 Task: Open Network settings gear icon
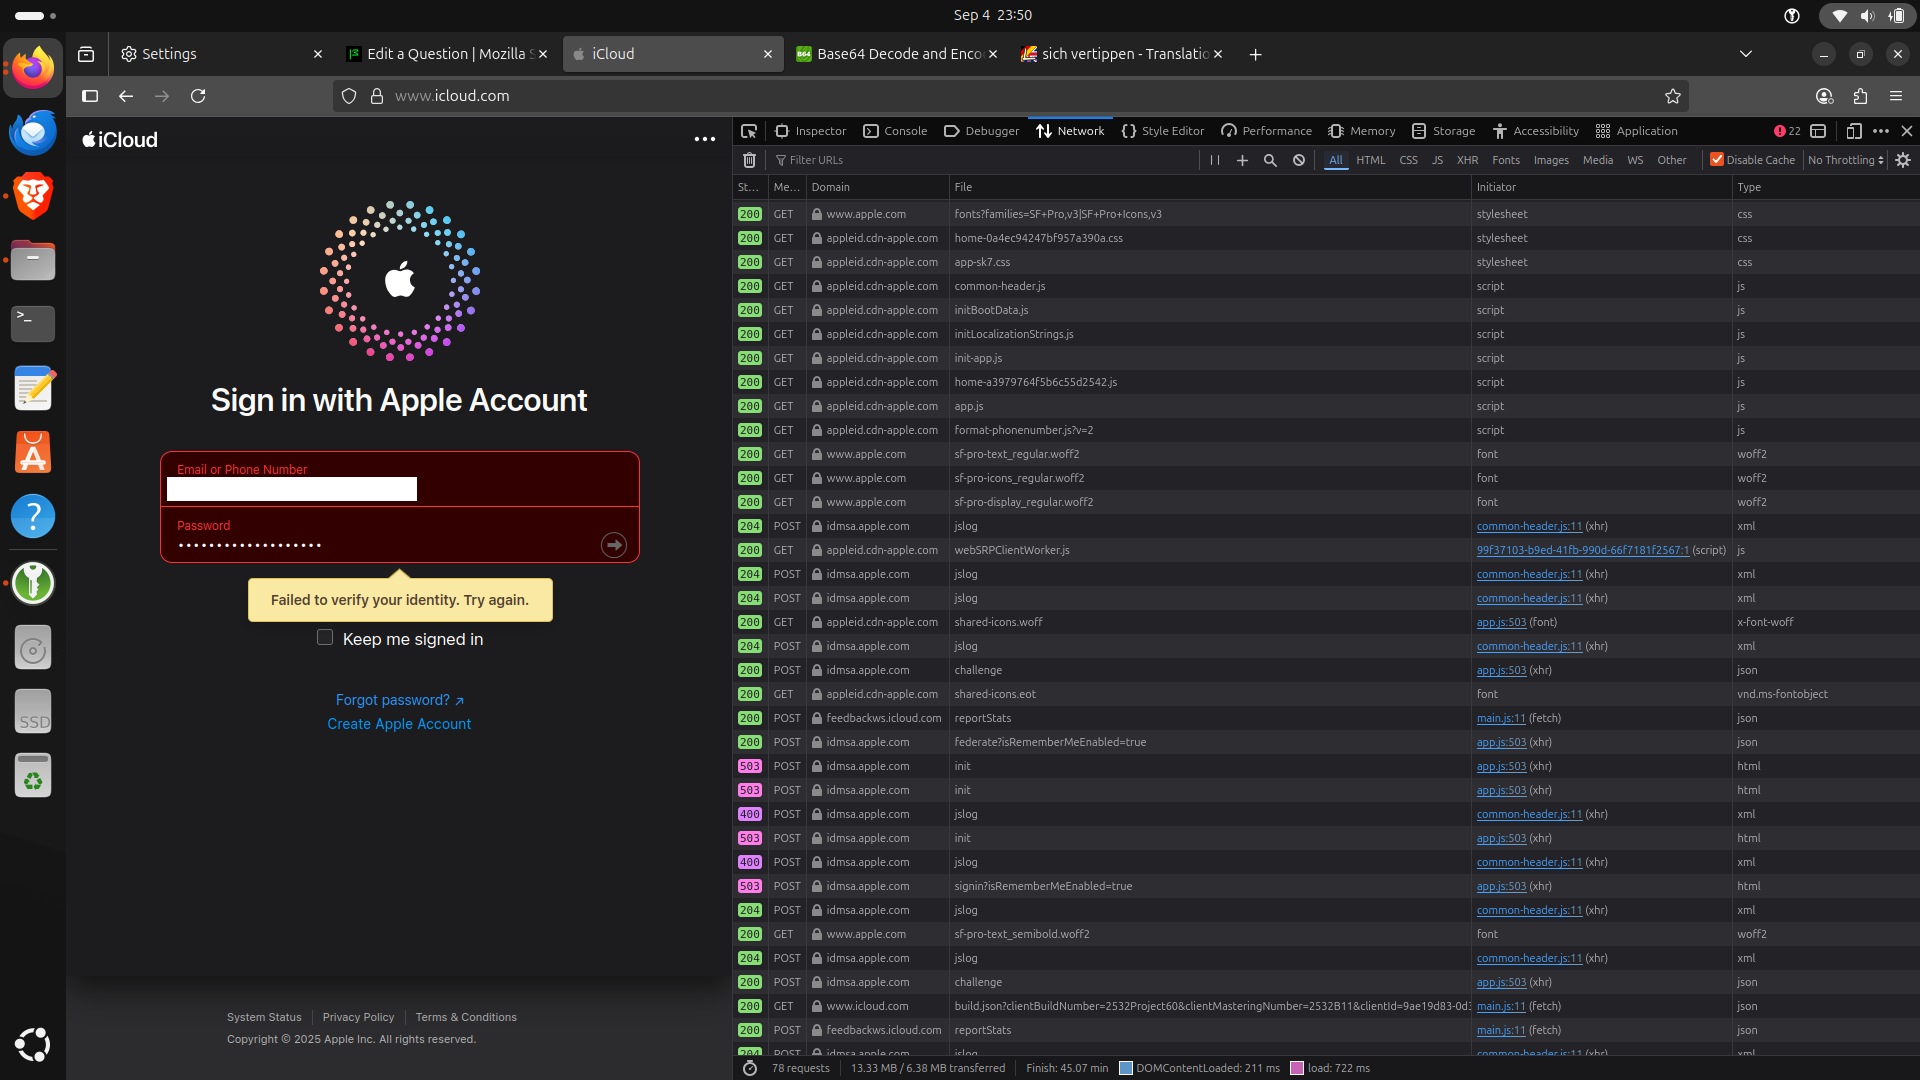click(1903, 160)
